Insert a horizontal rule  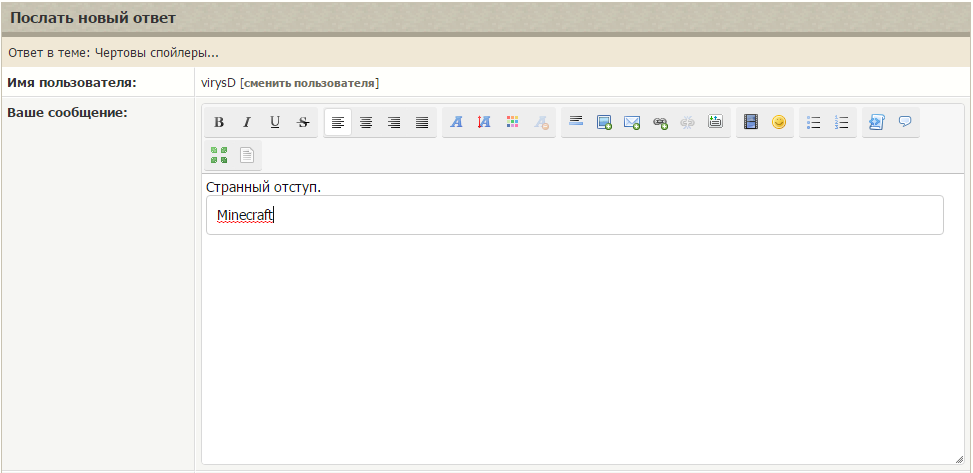576,122
